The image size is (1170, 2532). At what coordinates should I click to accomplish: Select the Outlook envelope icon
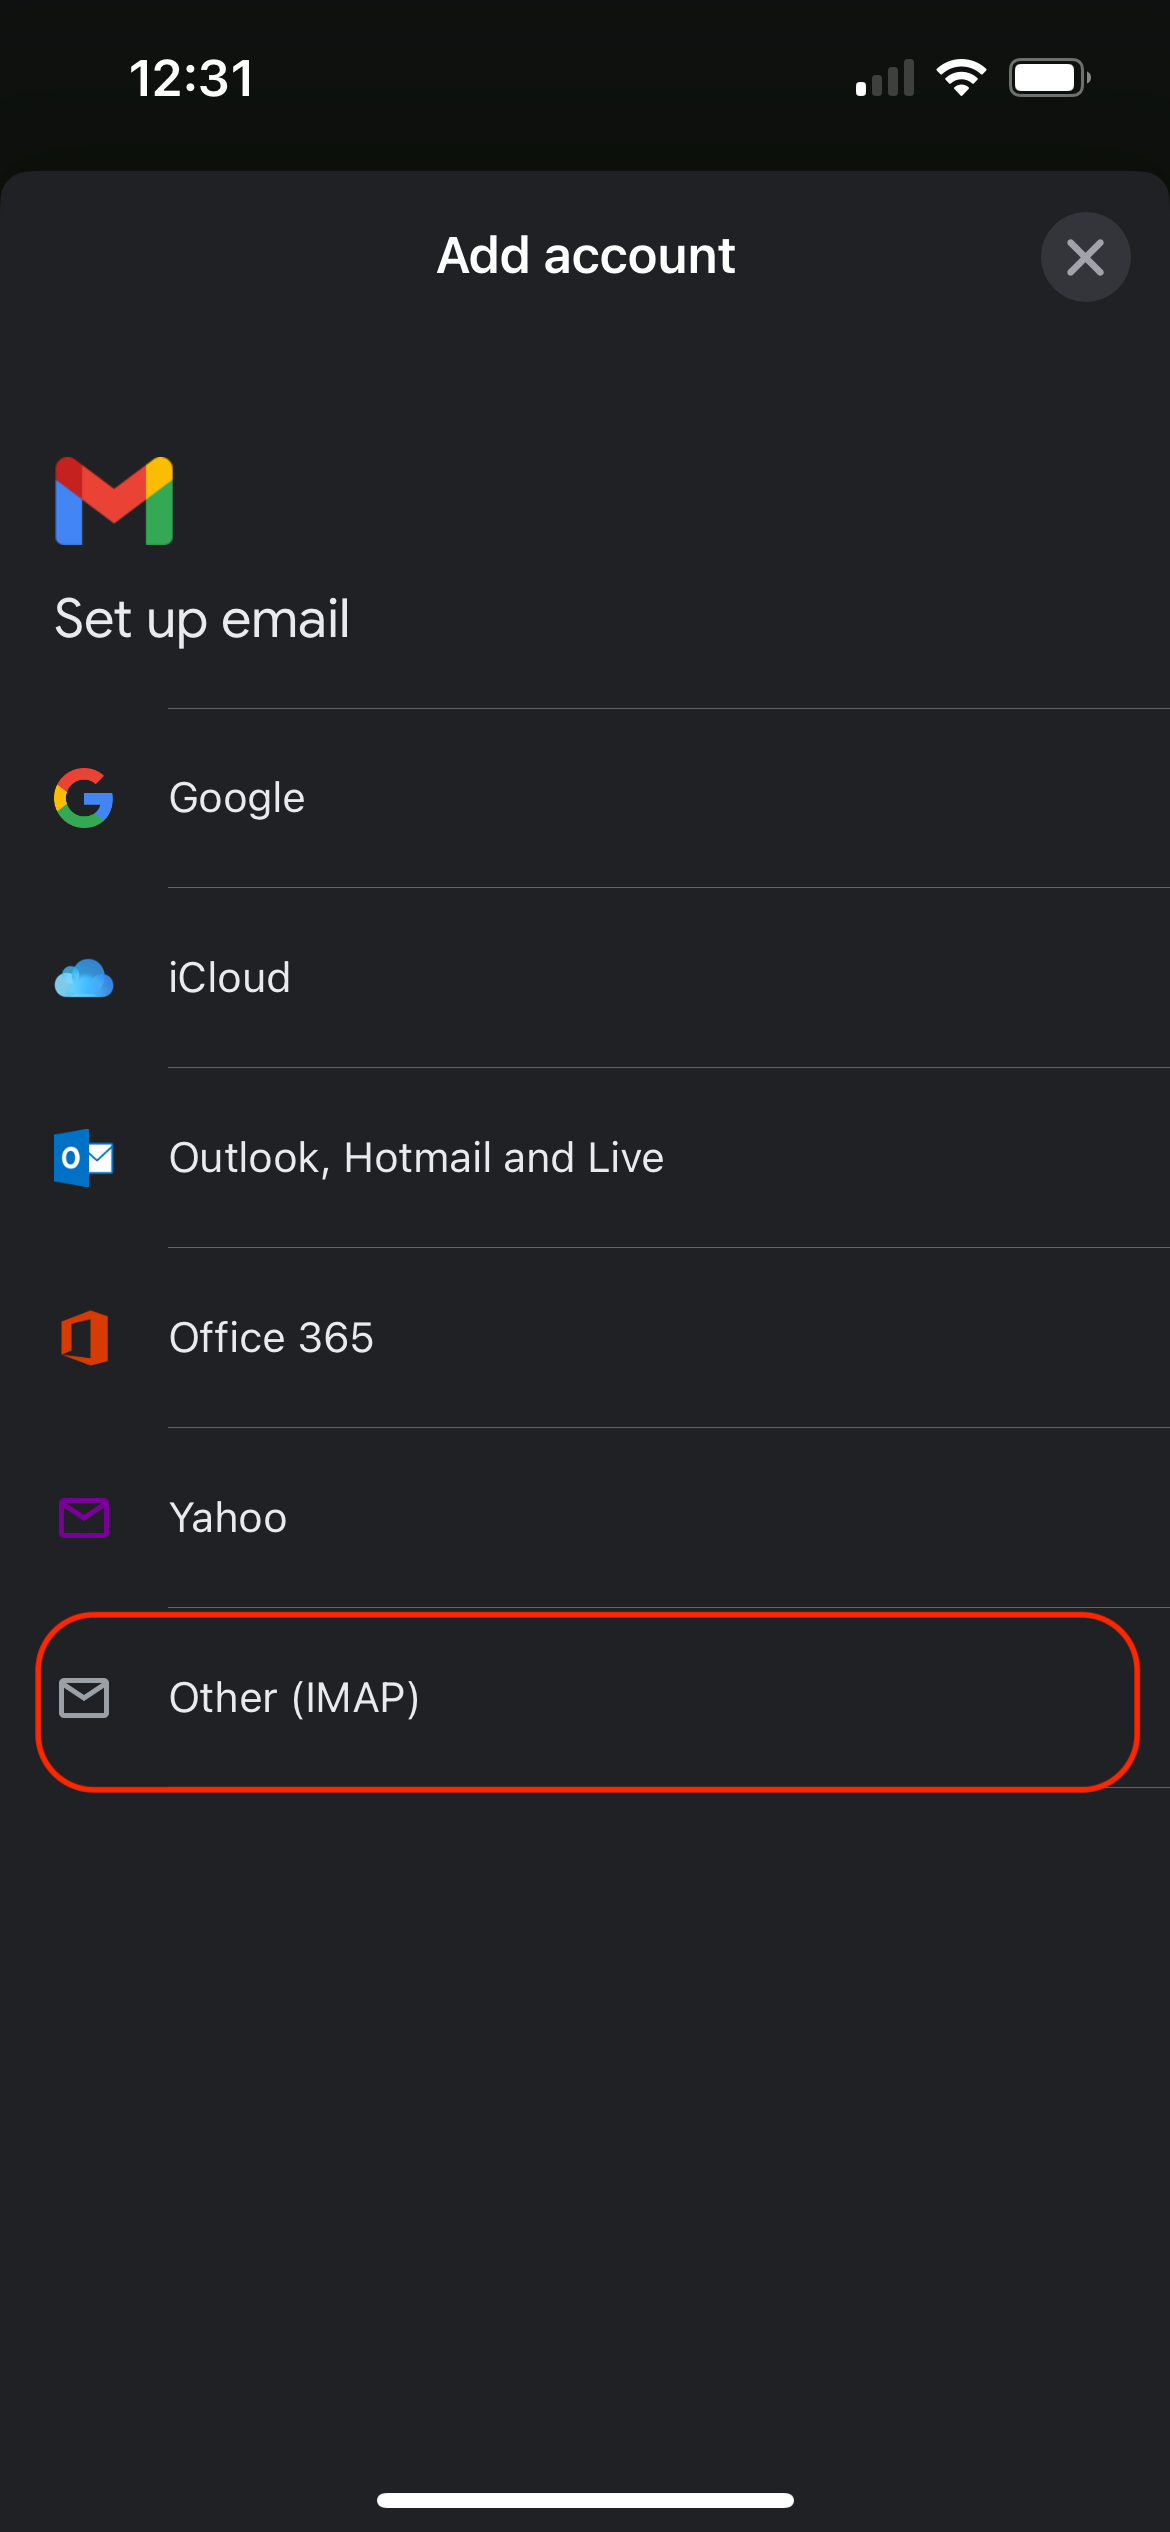83,1158
